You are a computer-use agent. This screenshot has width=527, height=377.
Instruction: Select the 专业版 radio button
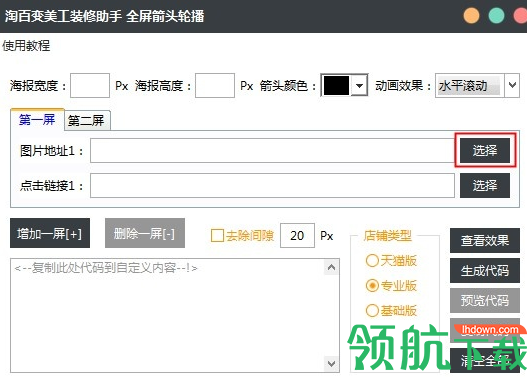372,286
